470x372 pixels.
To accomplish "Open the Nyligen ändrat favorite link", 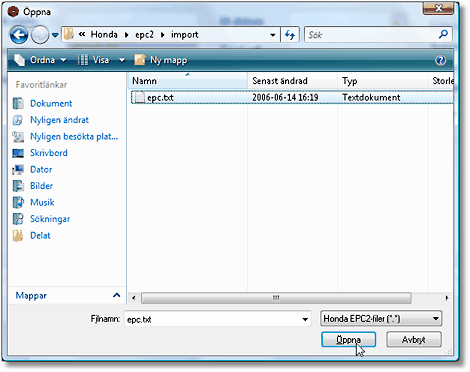I will tap(59, 120).
